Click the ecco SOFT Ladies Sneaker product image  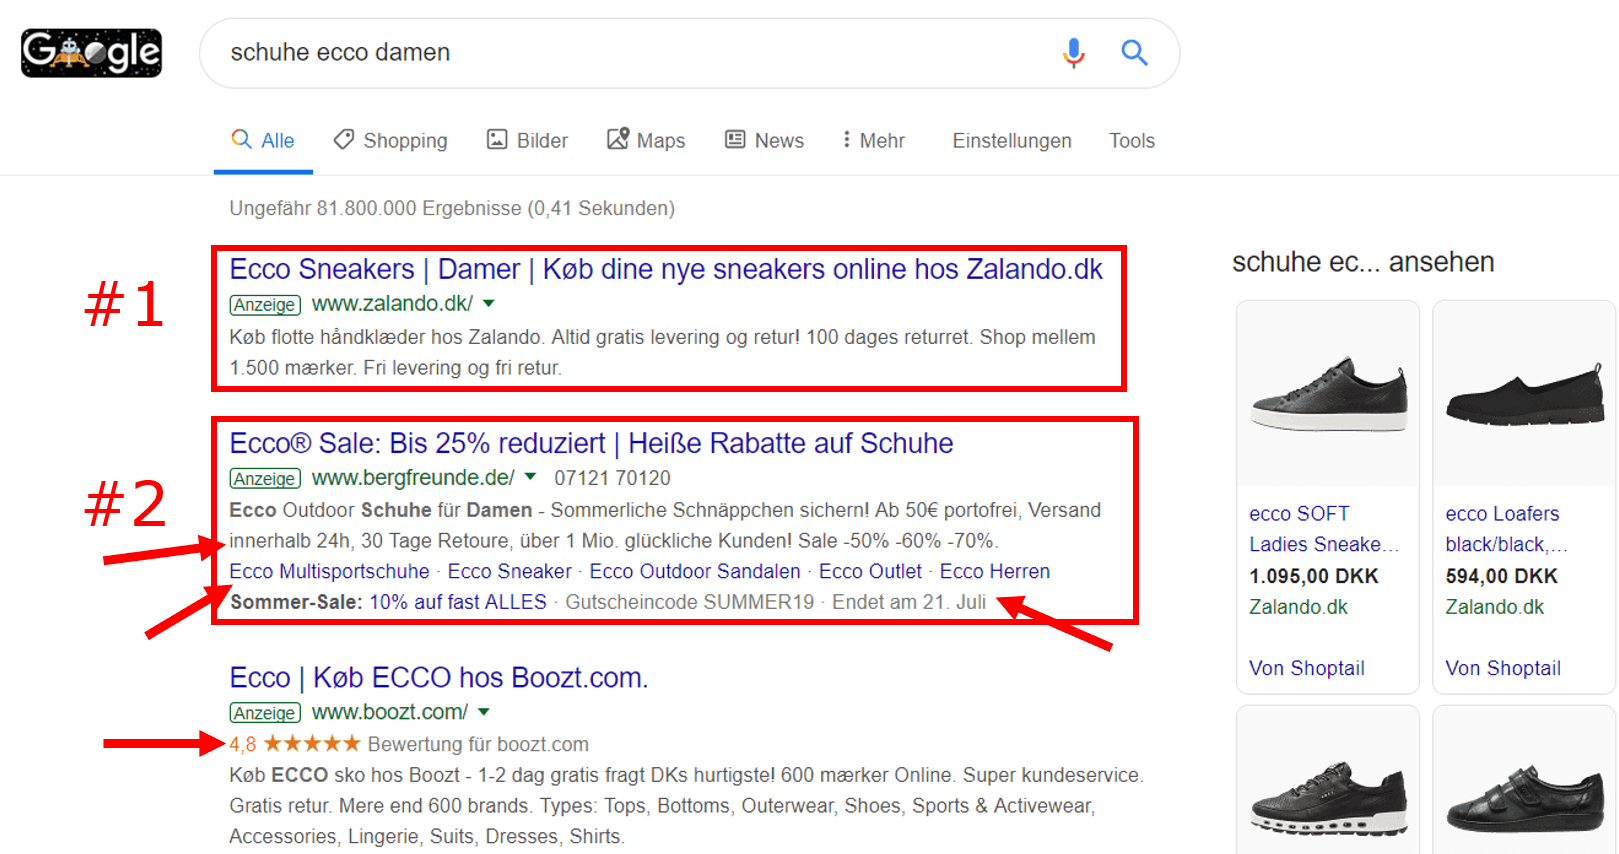tap(1327, 394)
